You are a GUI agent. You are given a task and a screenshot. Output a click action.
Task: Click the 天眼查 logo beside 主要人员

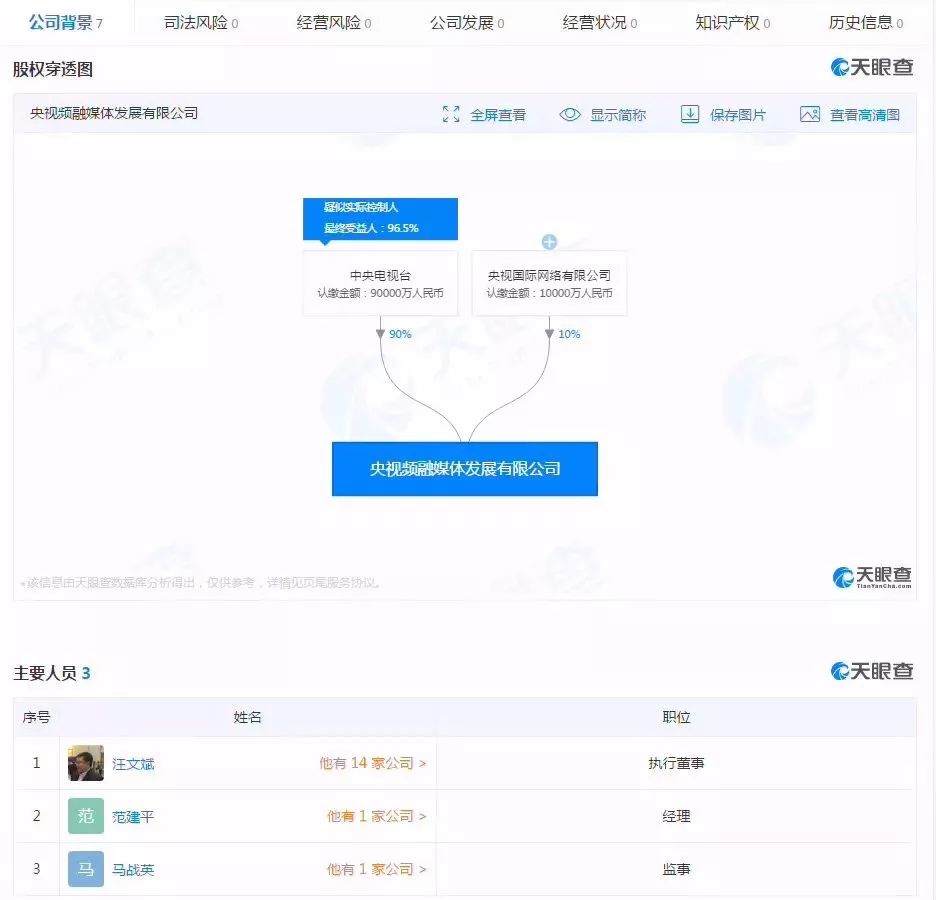pyautogui.click(x=871, y=671)
